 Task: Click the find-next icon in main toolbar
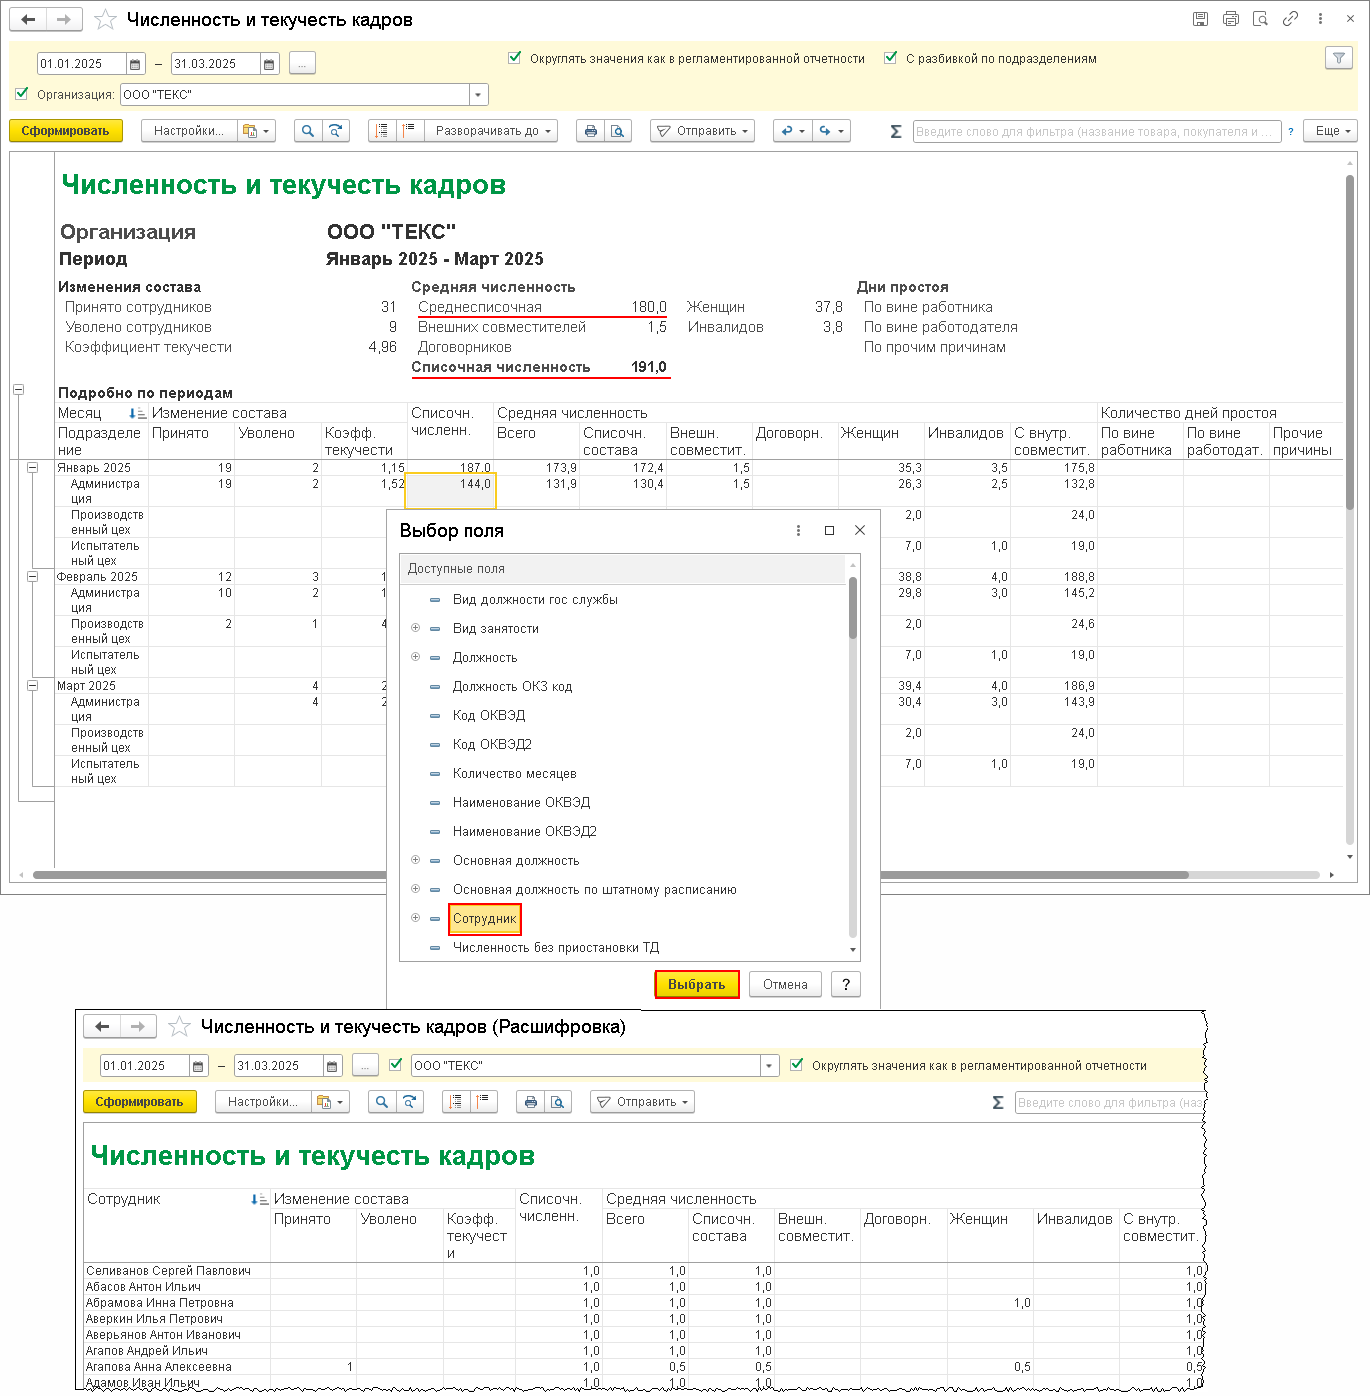pyautogui.click(x=336, y=131)
